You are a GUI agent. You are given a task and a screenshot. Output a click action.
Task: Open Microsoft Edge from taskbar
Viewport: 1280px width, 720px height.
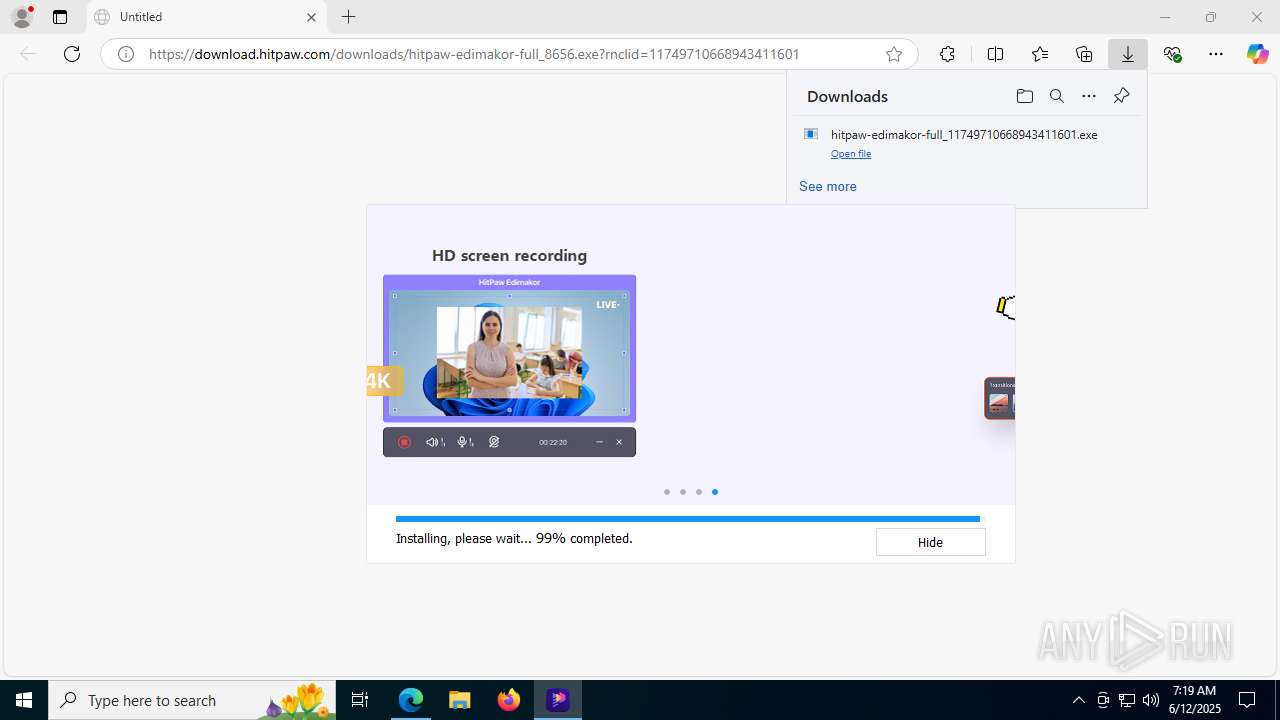[x=411, y=700]
